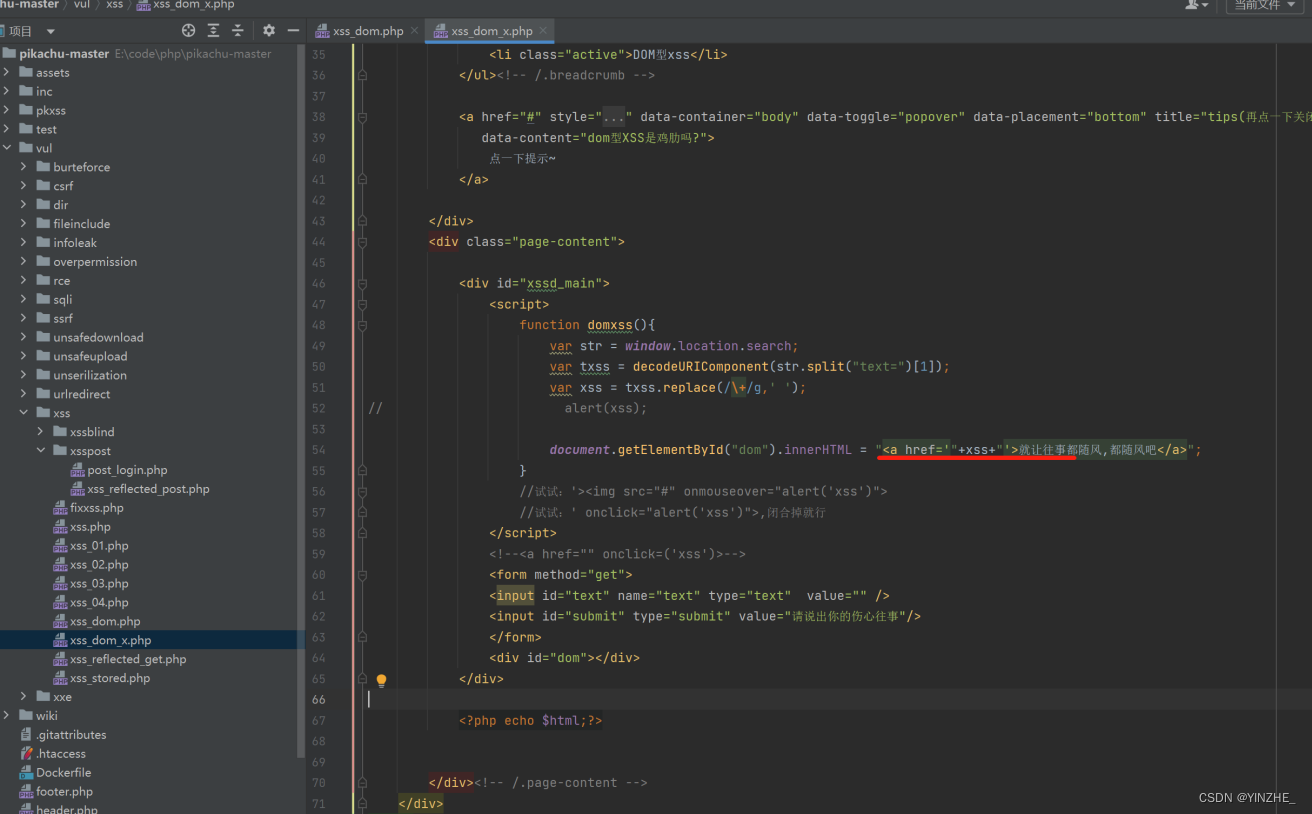This screenshot has width=1312, height=814.
Task: Click the lightbulb intention icon on line 65
Action: click(x=381, y=680)
